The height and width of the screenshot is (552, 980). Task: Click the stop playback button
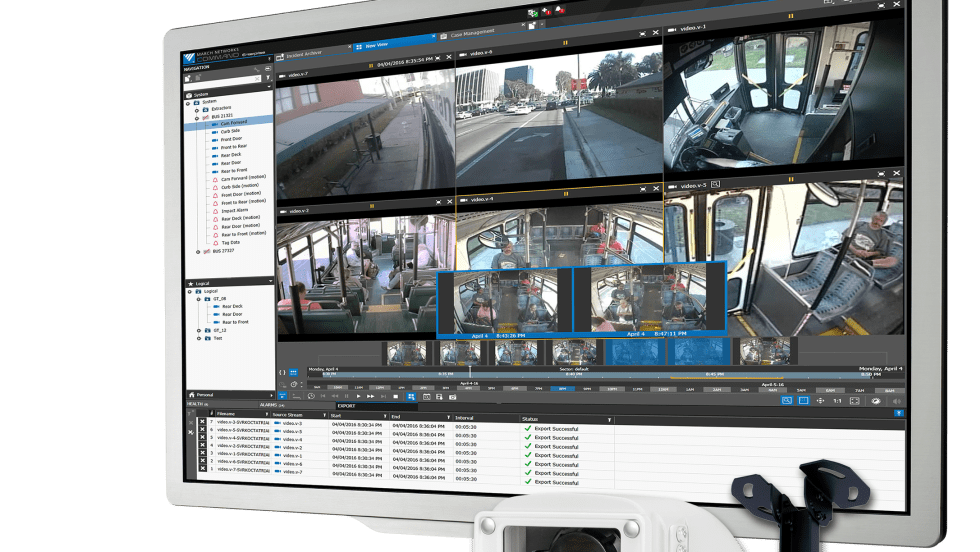pos(395,396)
